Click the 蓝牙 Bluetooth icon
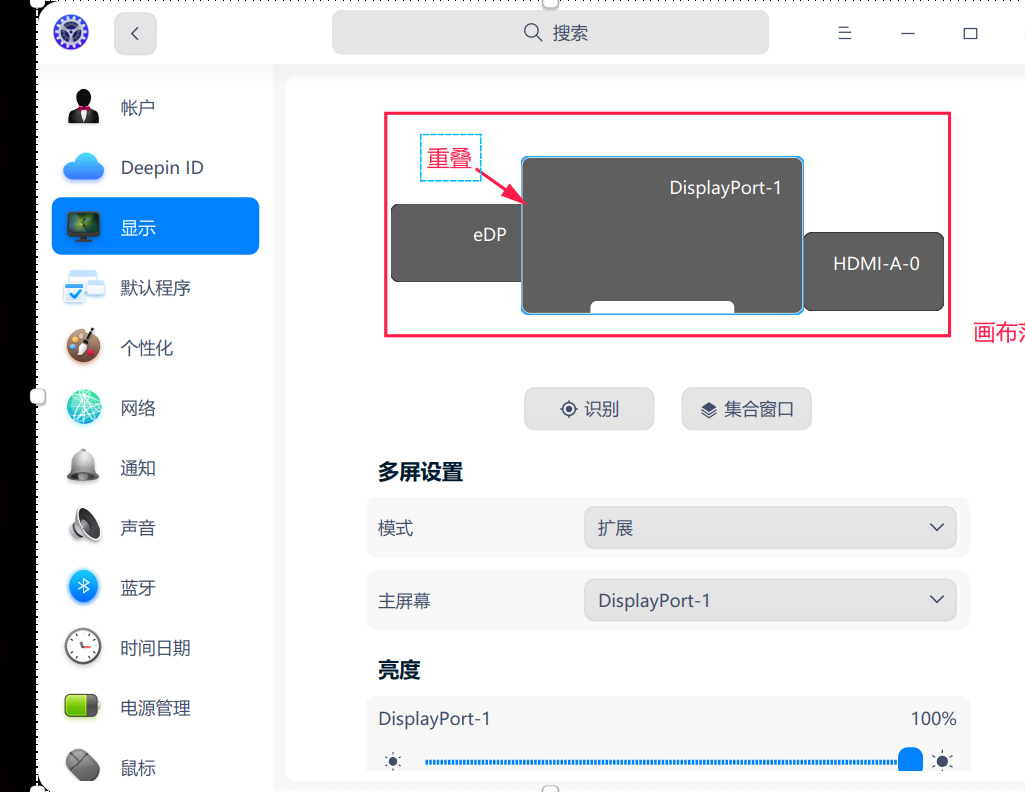 coord(84,587)
